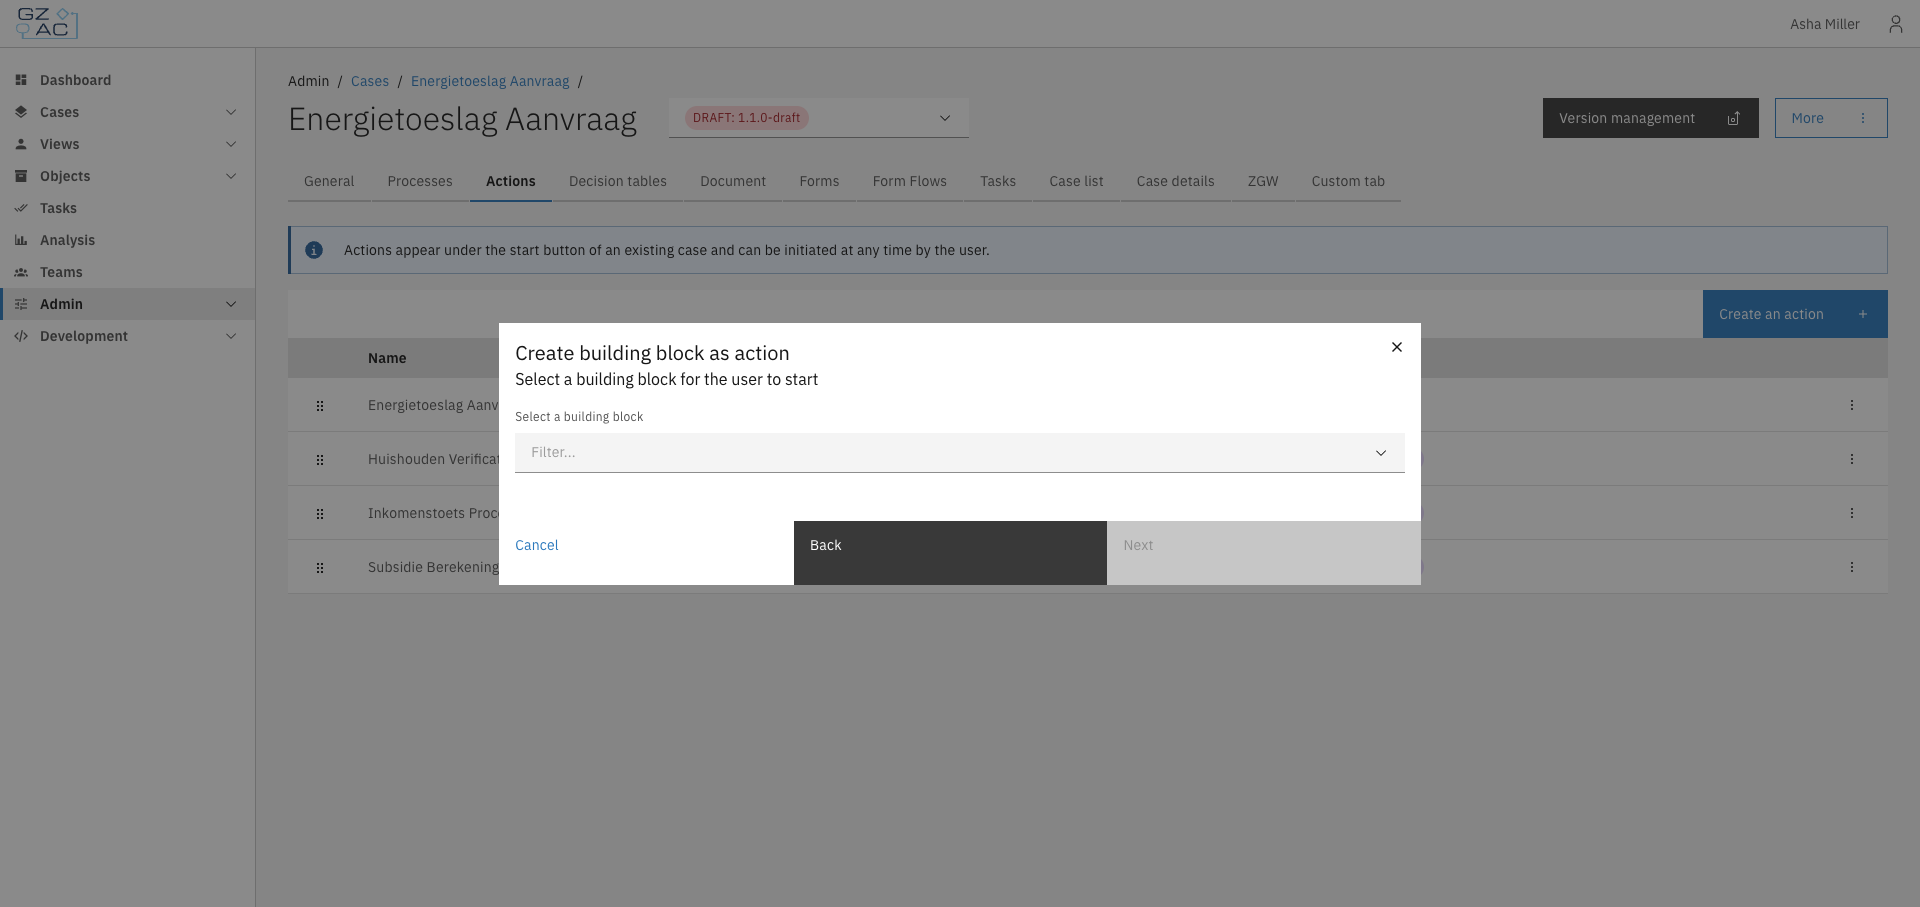Grab drag handle of Inkomenstoets row
1920x907 pixels.
(x=320, y=513)
